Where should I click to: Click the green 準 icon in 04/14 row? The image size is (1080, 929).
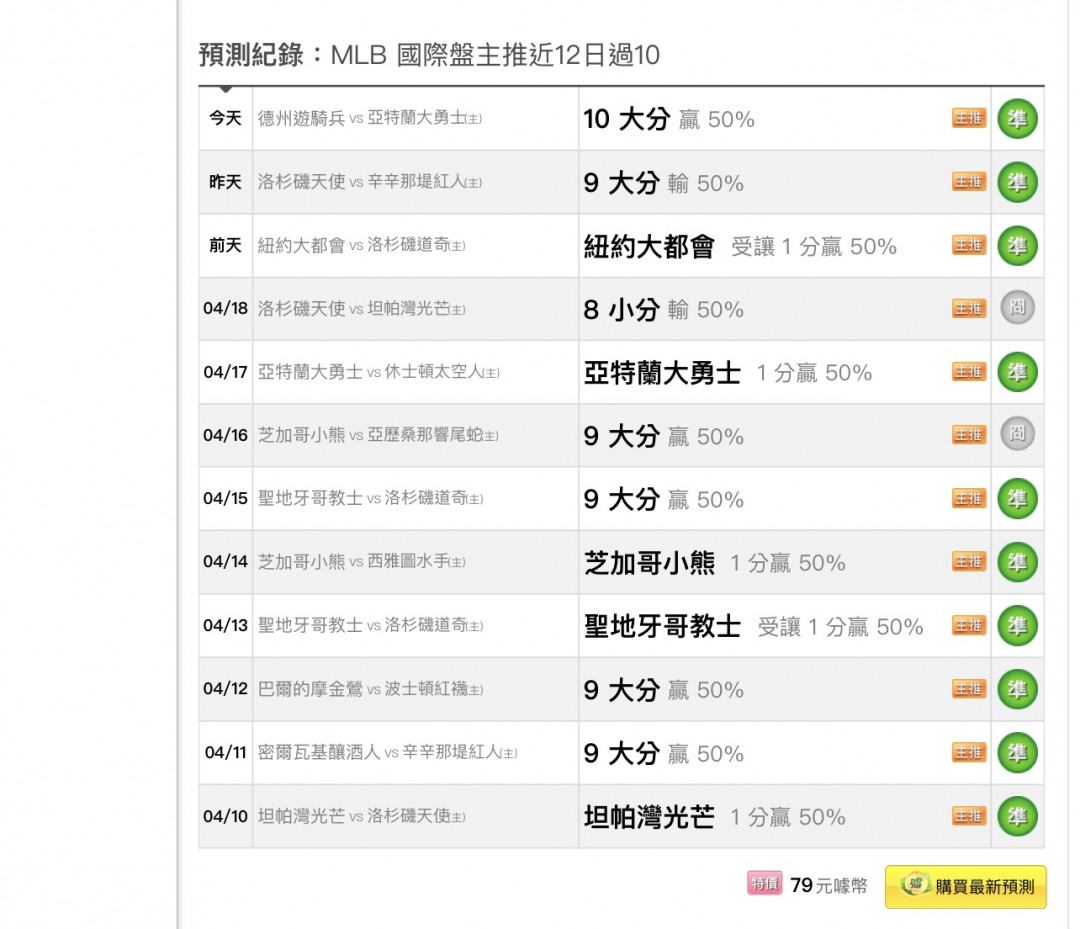(1017, 562)
